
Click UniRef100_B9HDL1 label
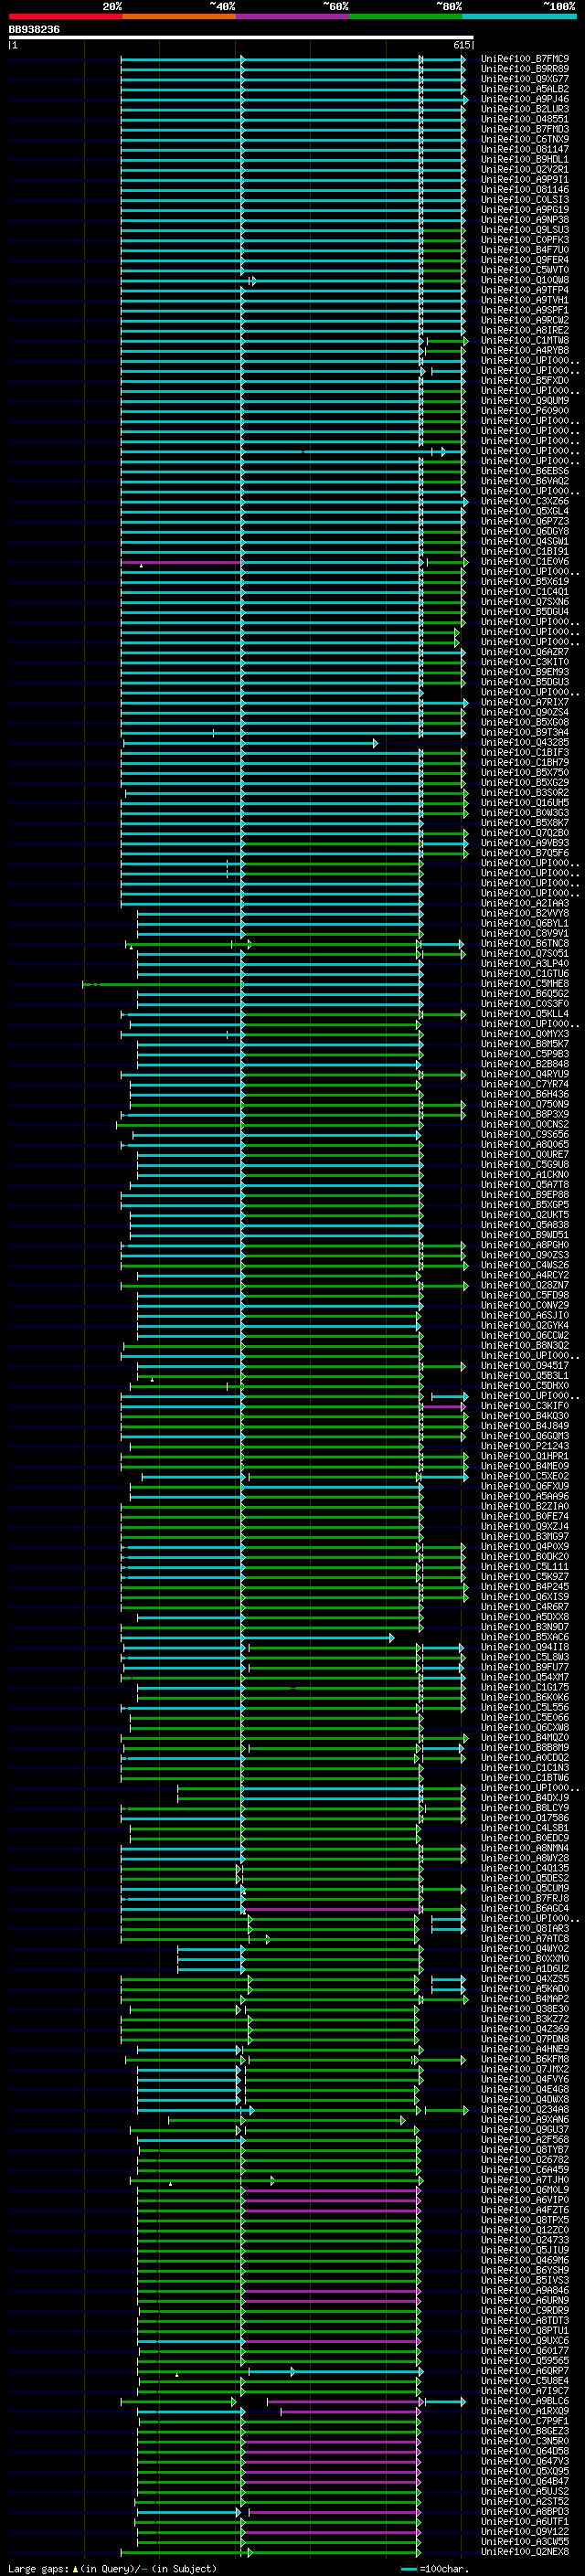(525, 159)
